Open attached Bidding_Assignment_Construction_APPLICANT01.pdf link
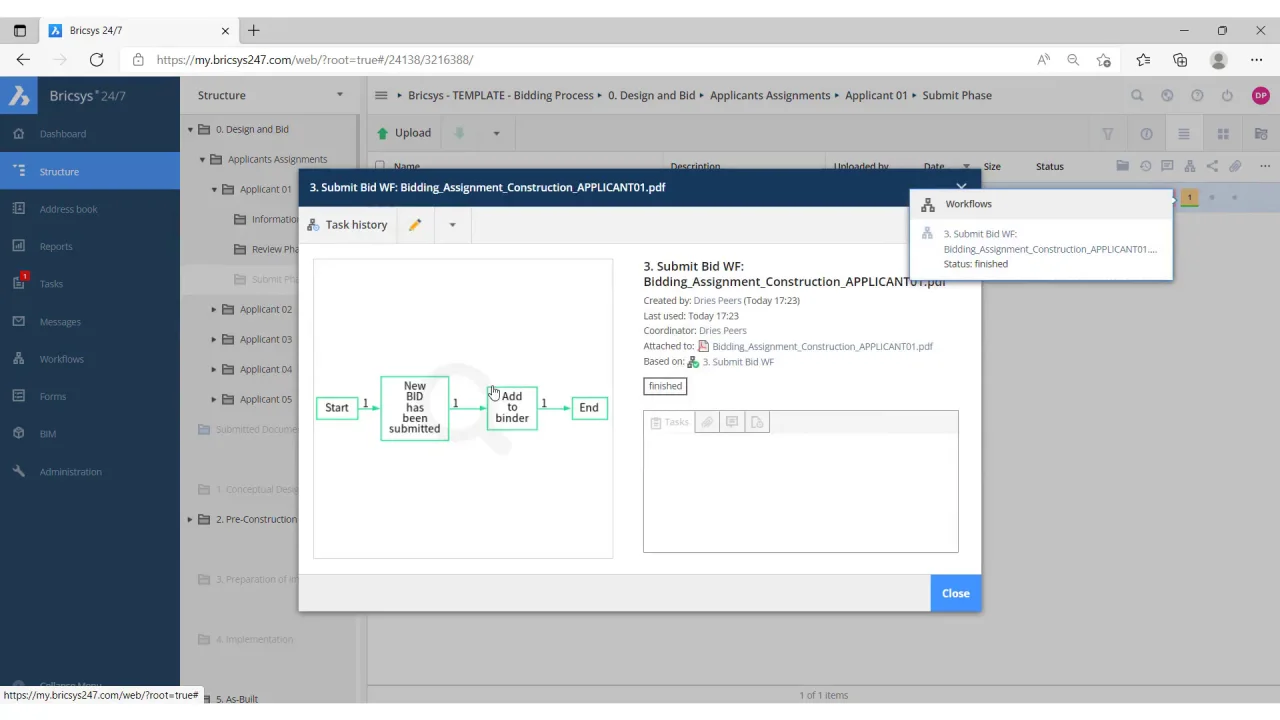The height and width of the screenshot is (720, 1280). (x=822, y=346)
